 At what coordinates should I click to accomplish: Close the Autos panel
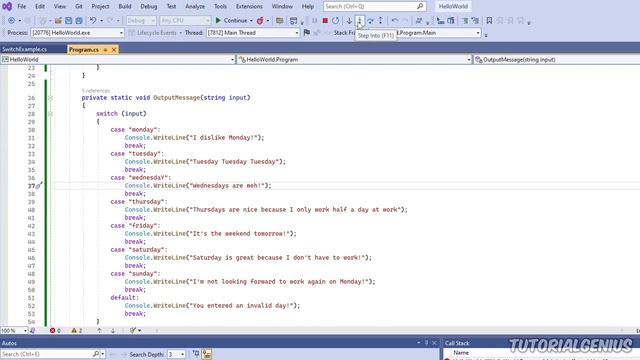point(434,343)
